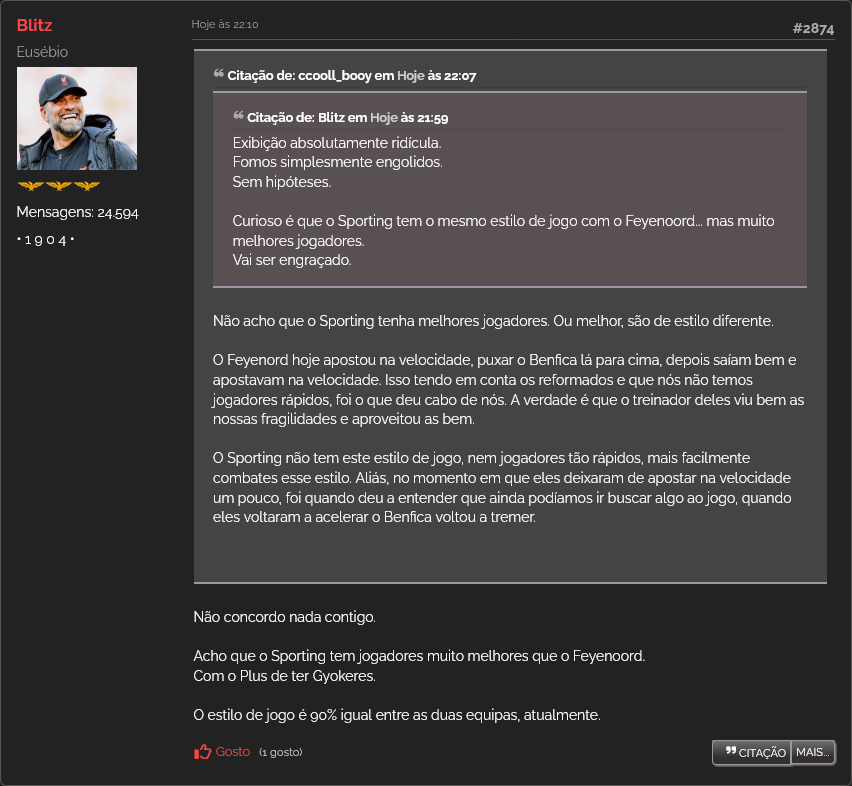Click line 'Vai ser engraçado.'
This screenshot has width=852, height=786.
[292, 260]
